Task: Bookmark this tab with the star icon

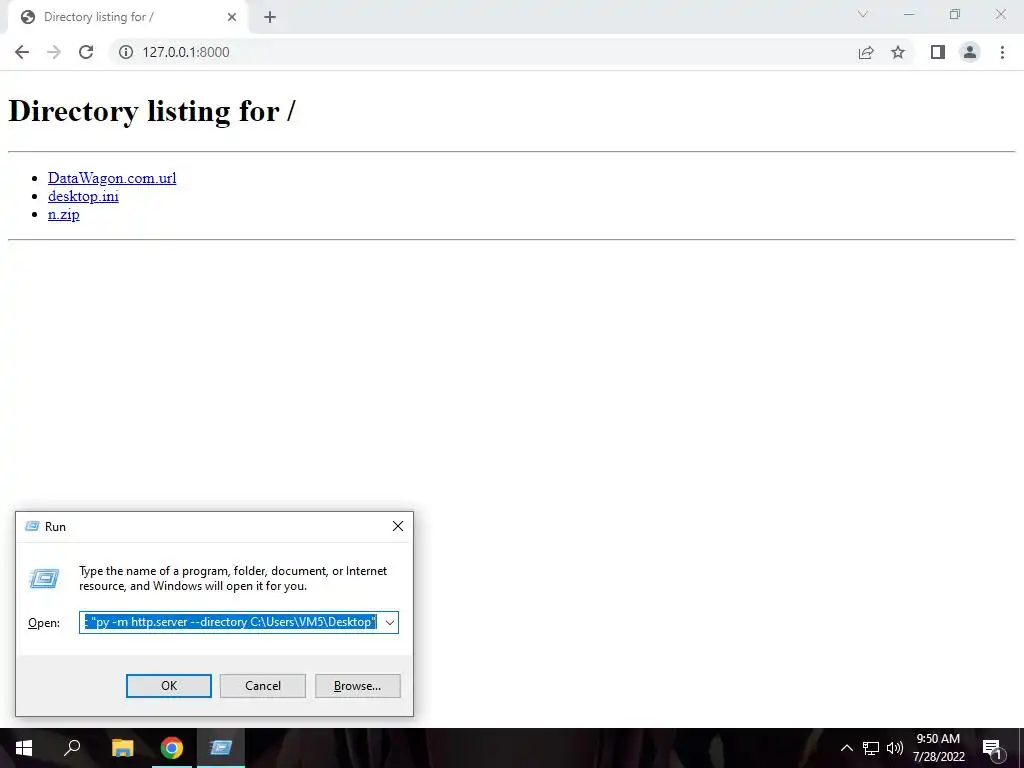Action: point(899,52)
